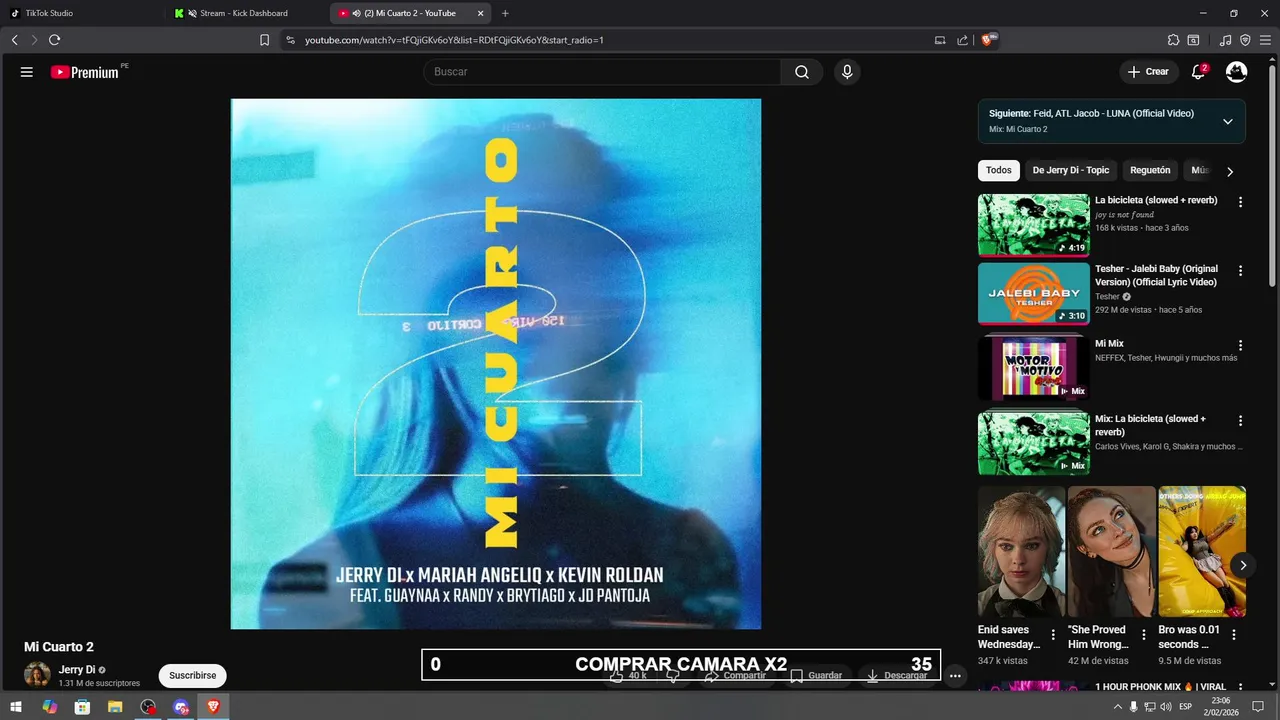Open the Windows notification center

point(1258,707)
